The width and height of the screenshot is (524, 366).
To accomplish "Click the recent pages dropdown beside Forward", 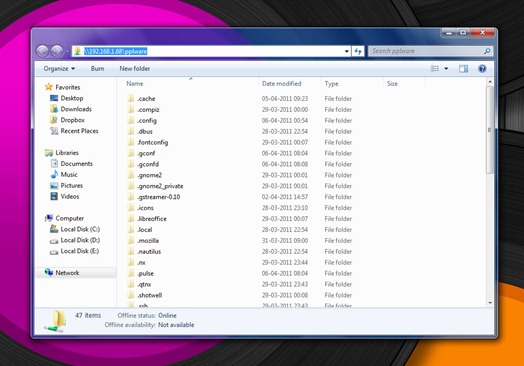I will (67, 51).
